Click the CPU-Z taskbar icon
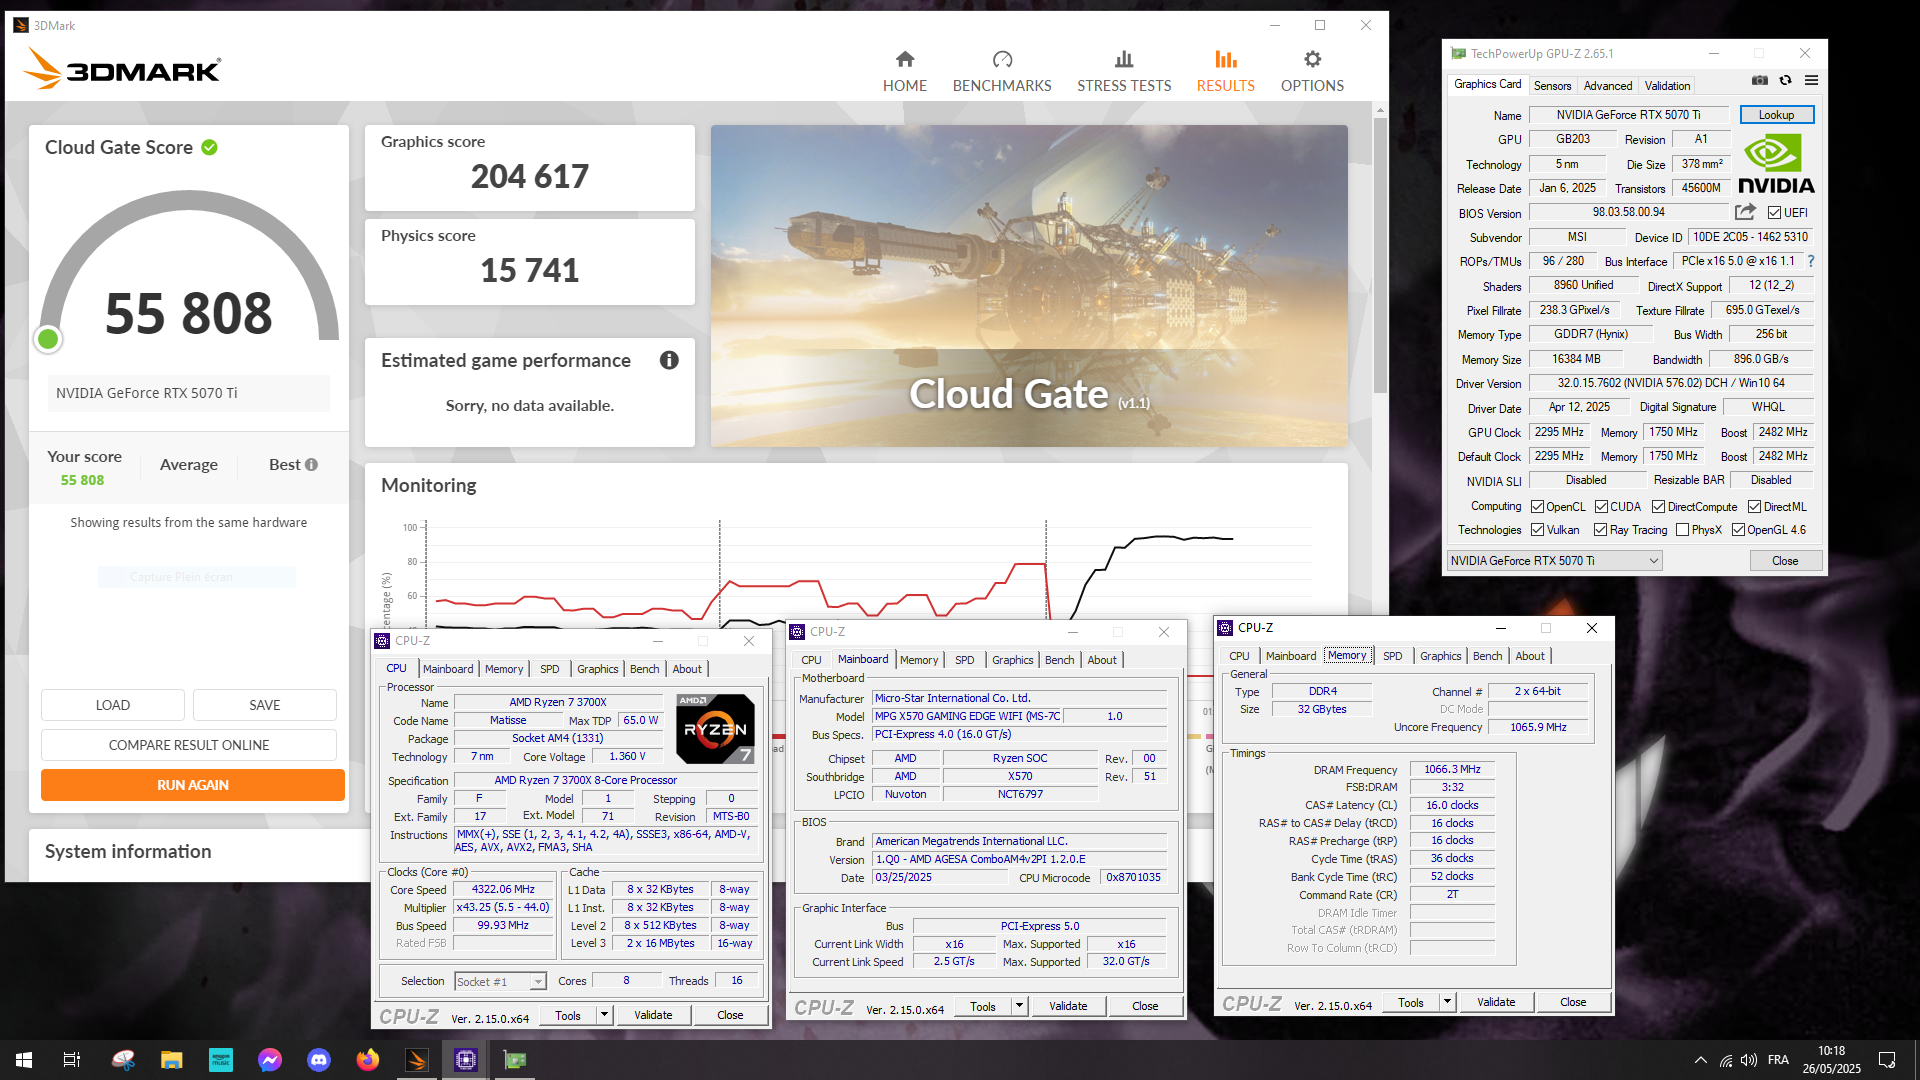Screen dimensions: 1920x1080 click(x=466, y=1060)
